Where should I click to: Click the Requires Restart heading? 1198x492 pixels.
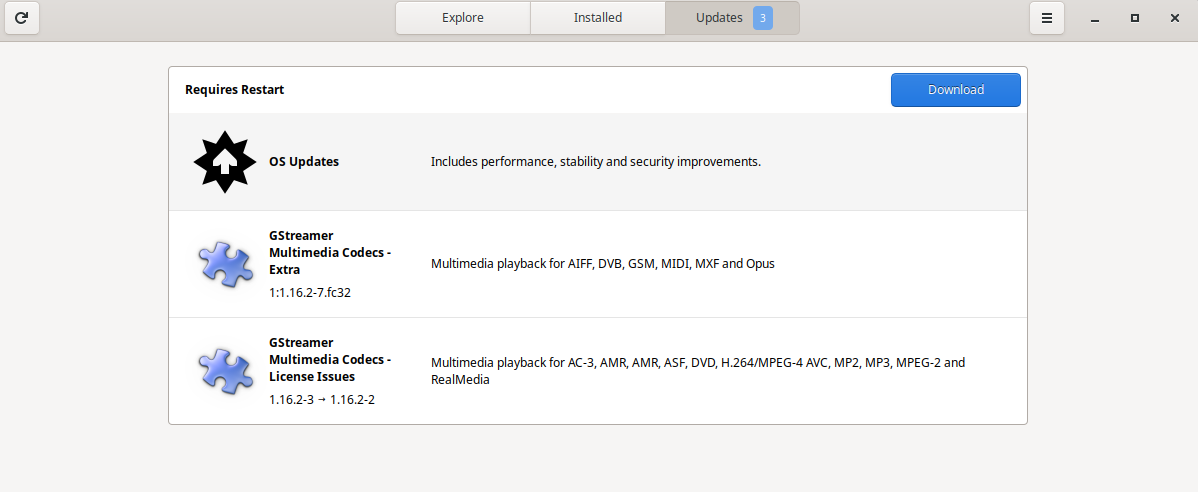click(235, 90)
